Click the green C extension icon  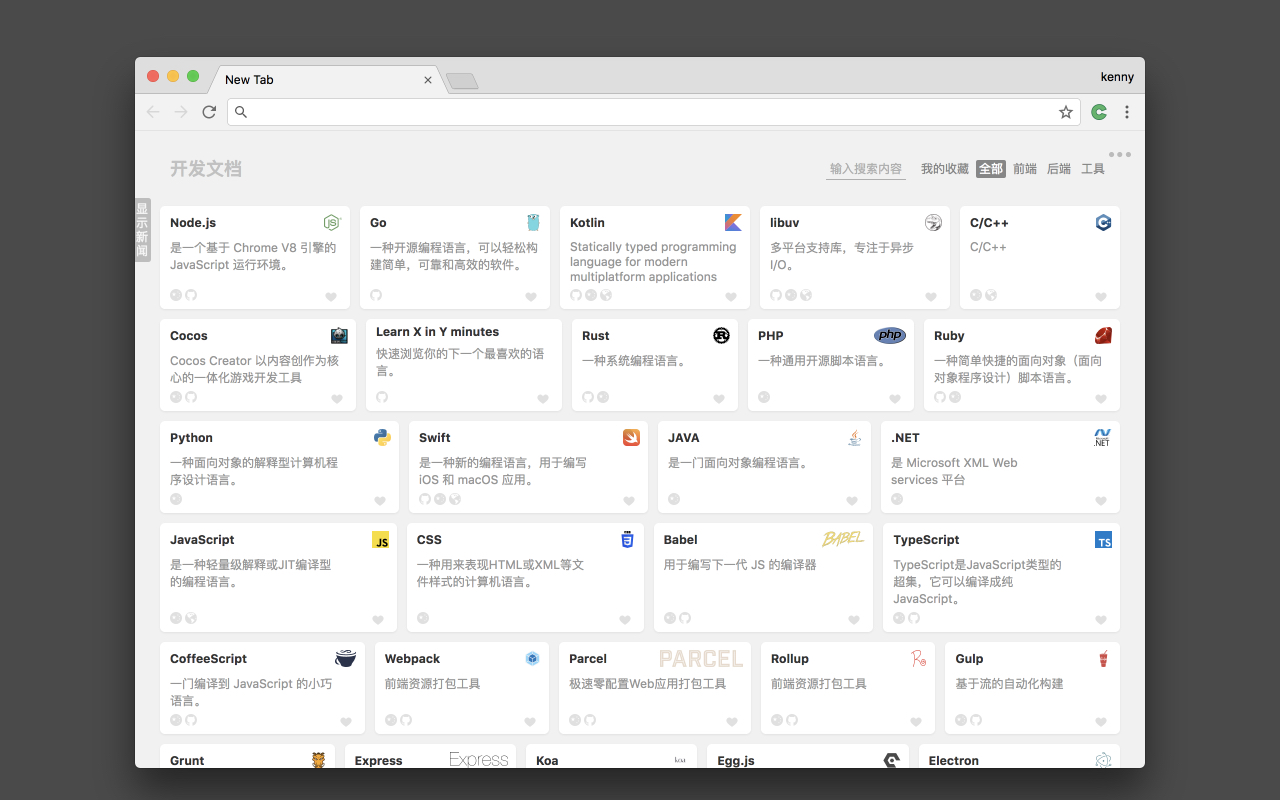[x=1099, y=112]
